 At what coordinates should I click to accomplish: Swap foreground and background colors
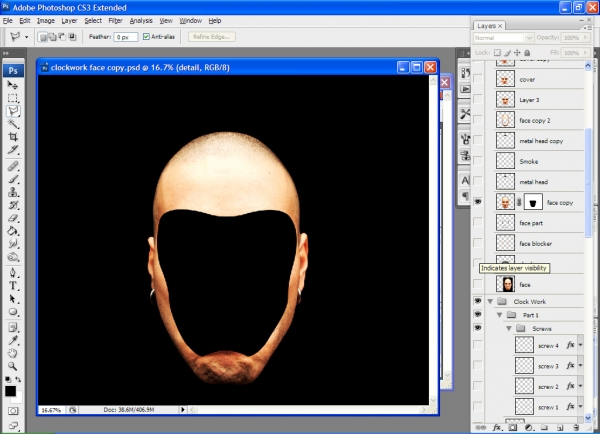pyautogui.click(x=18, y=379)
